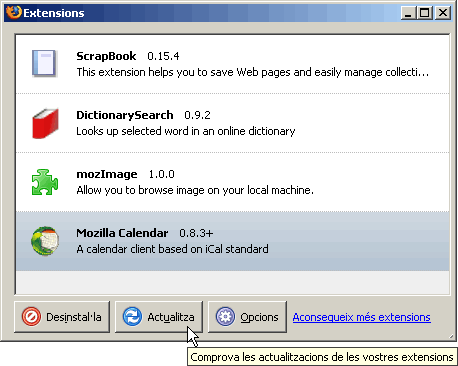Close the Extensions window

pos(443,13)
